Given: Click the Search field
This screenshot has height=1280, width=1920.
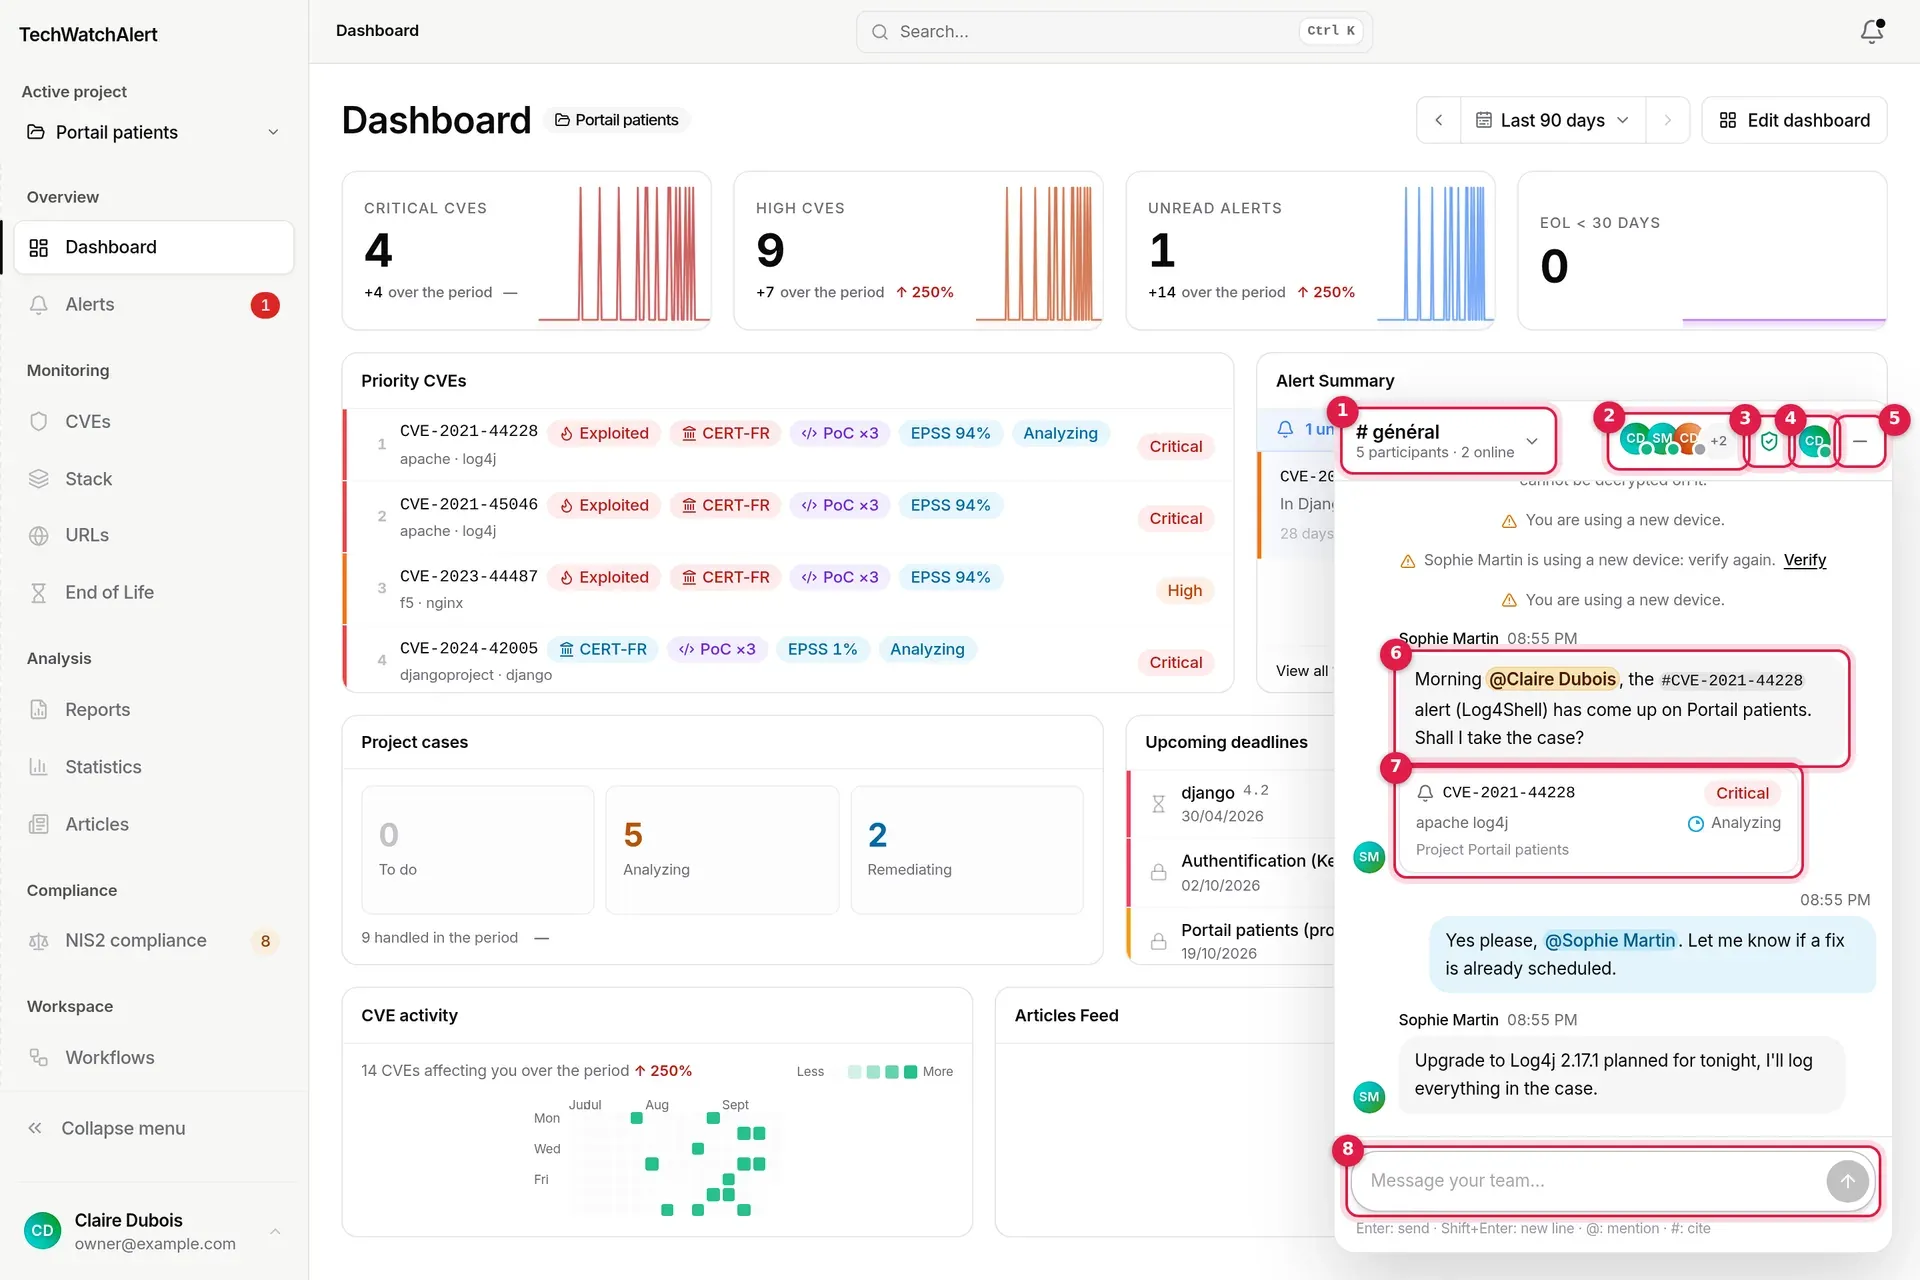Looking at the screenshot, I should point(1114,32).
